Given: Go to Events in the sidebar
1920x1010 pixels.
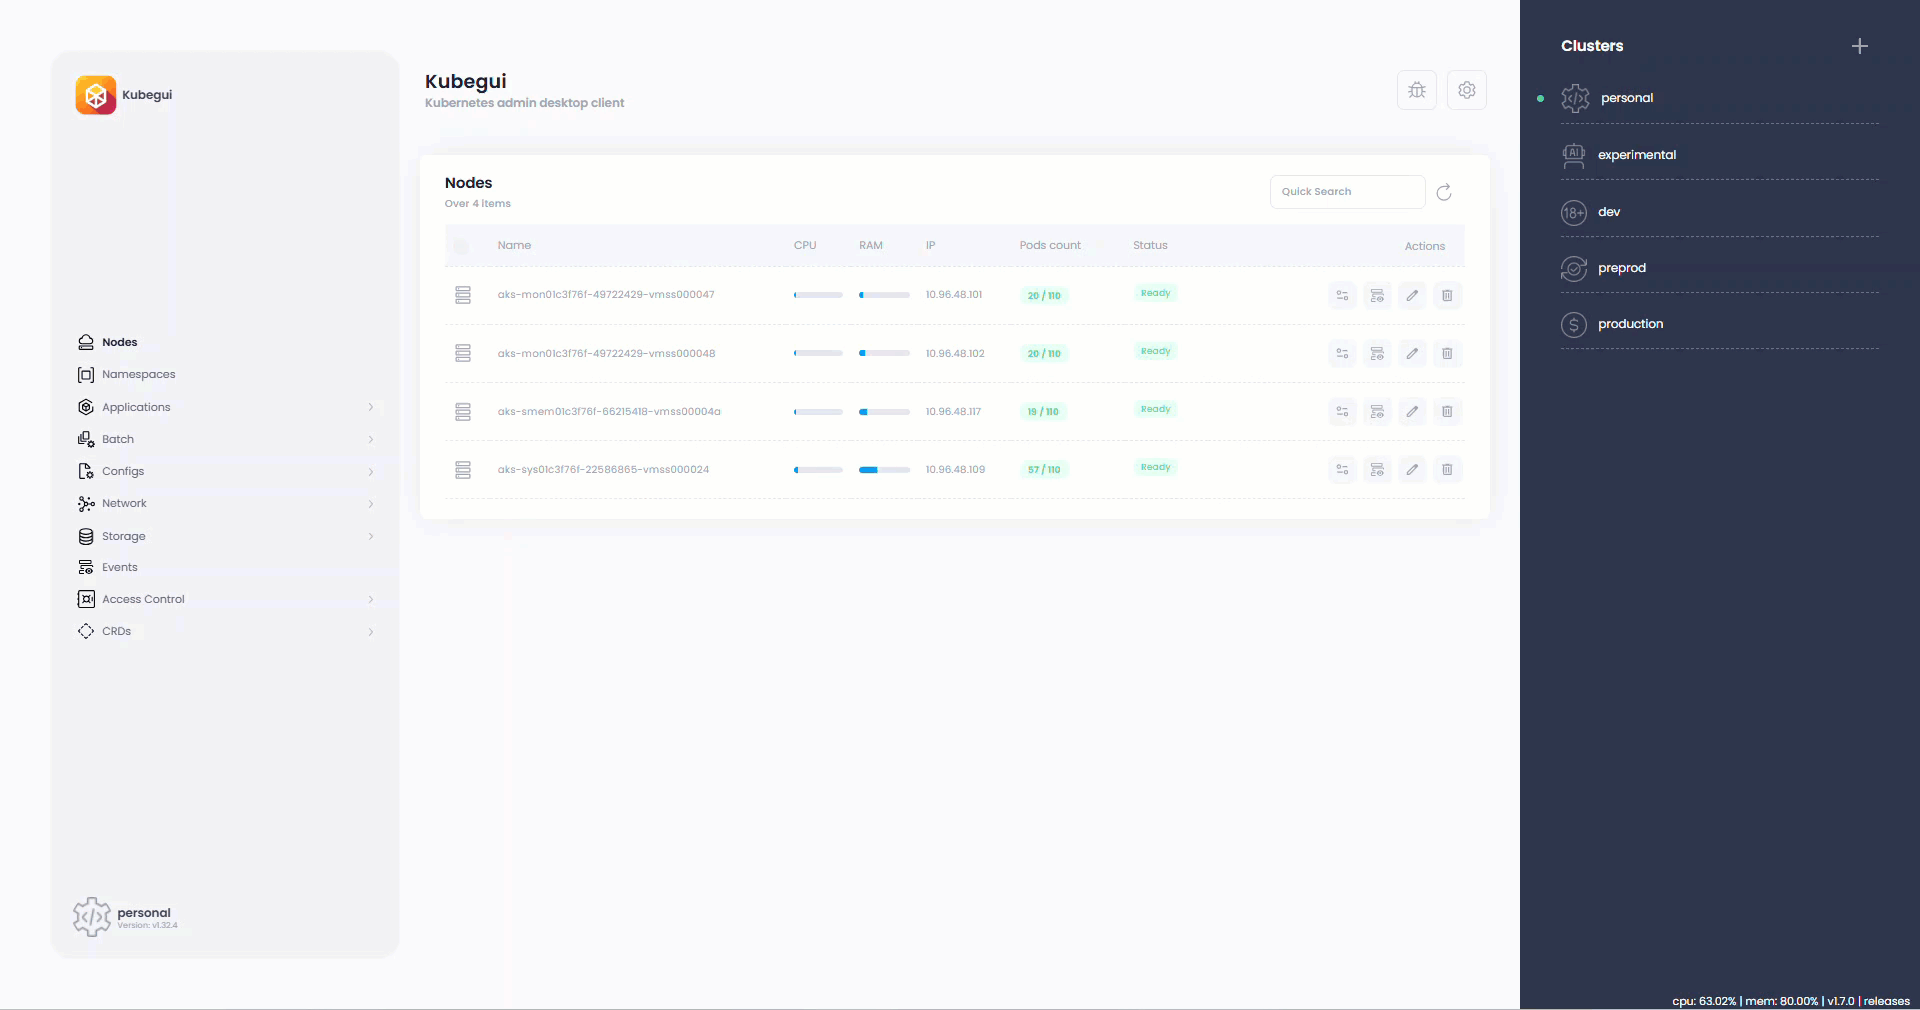Looking at the screenshot, I should click(119, 567).
